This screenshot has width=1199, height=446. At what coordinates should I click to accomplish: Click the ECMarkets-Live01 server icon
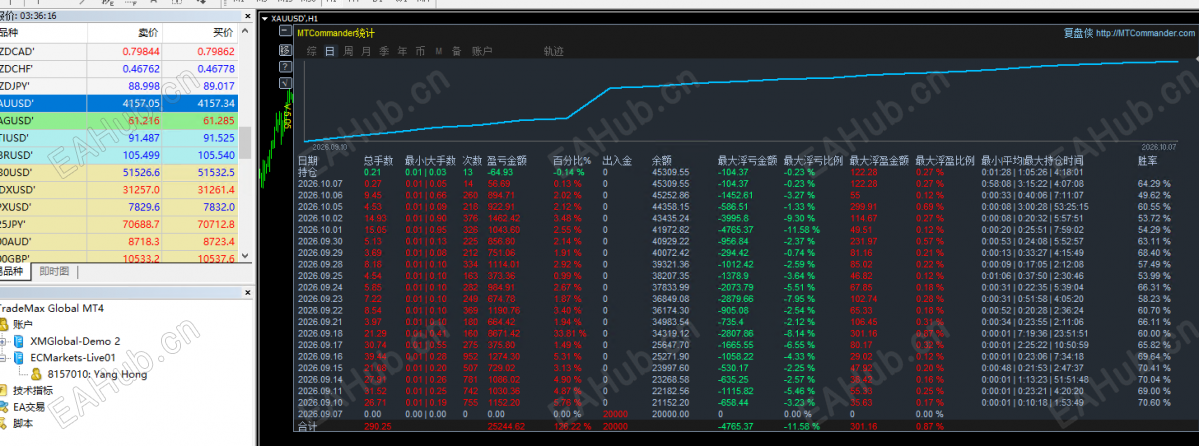20,357
